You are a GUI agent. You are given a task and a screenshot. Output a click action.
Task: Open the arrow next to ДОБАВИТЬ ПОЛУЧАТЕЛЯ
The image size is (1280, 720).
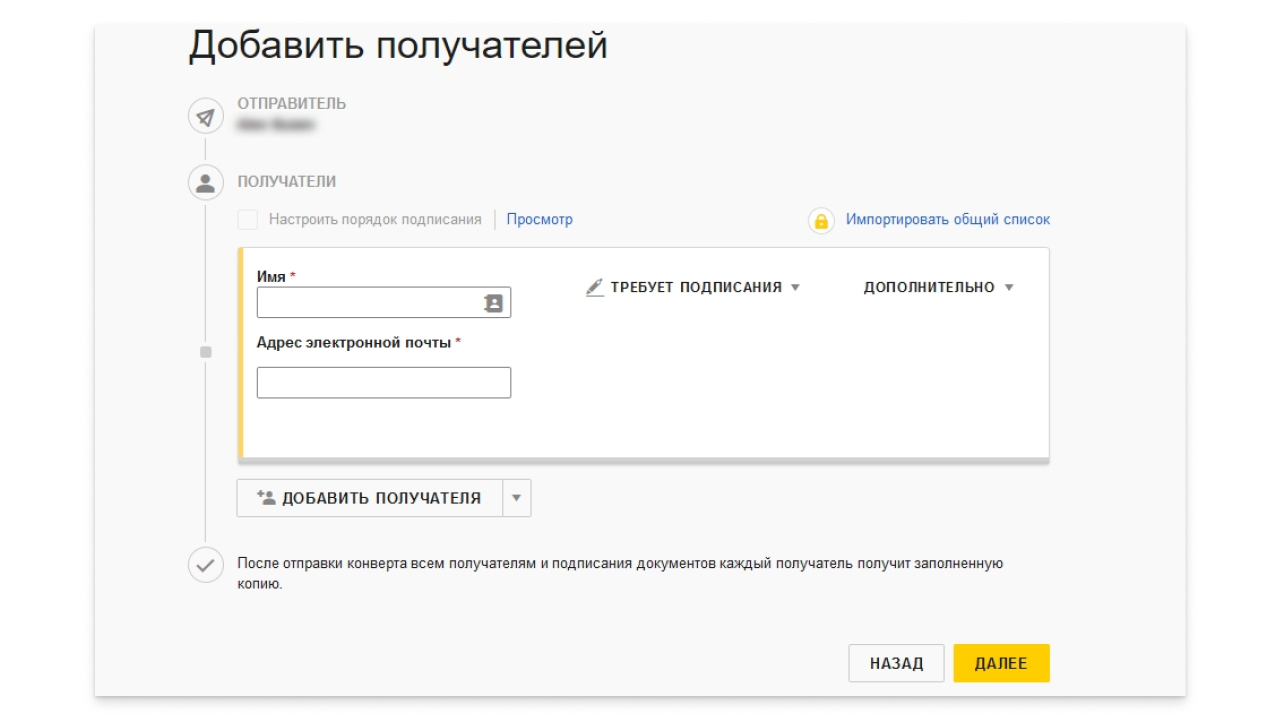[x=517, y=496]
